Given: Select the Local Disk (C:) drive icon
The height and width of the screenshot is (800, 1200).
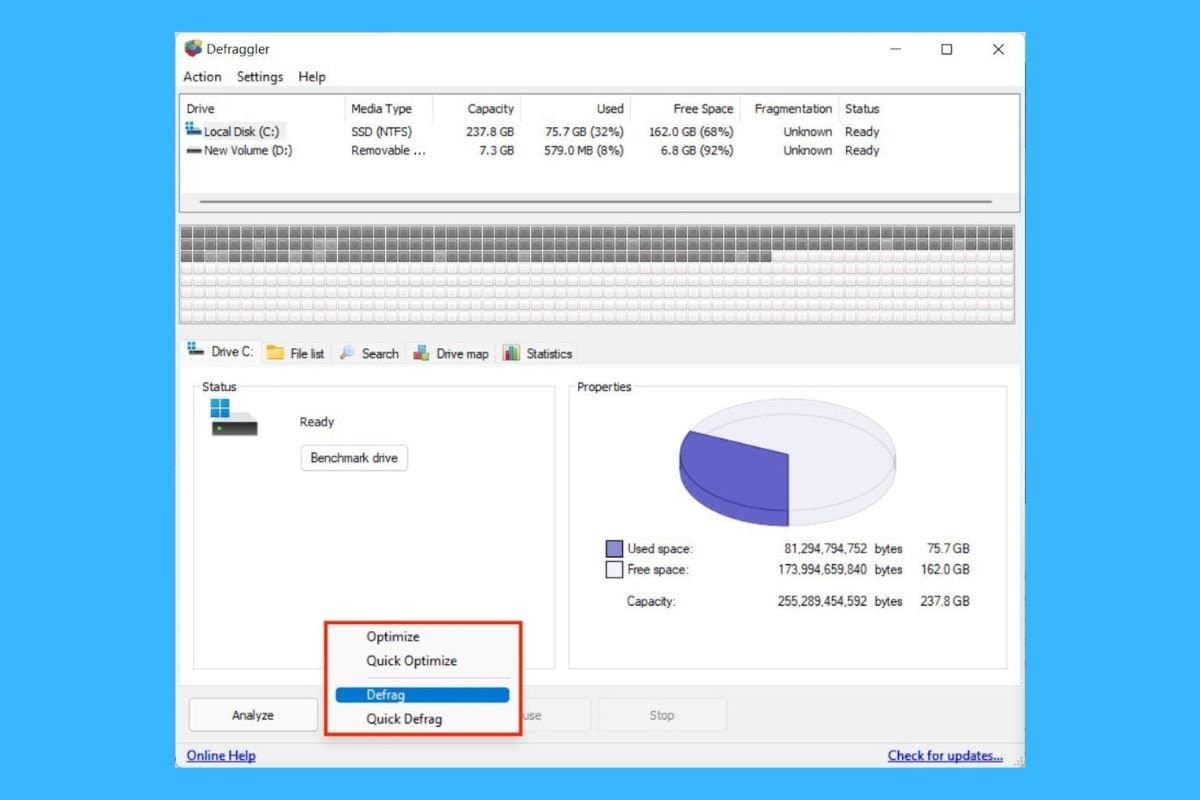Looking at the screenshot, I should pyautogui.click(x=191, y=130).
